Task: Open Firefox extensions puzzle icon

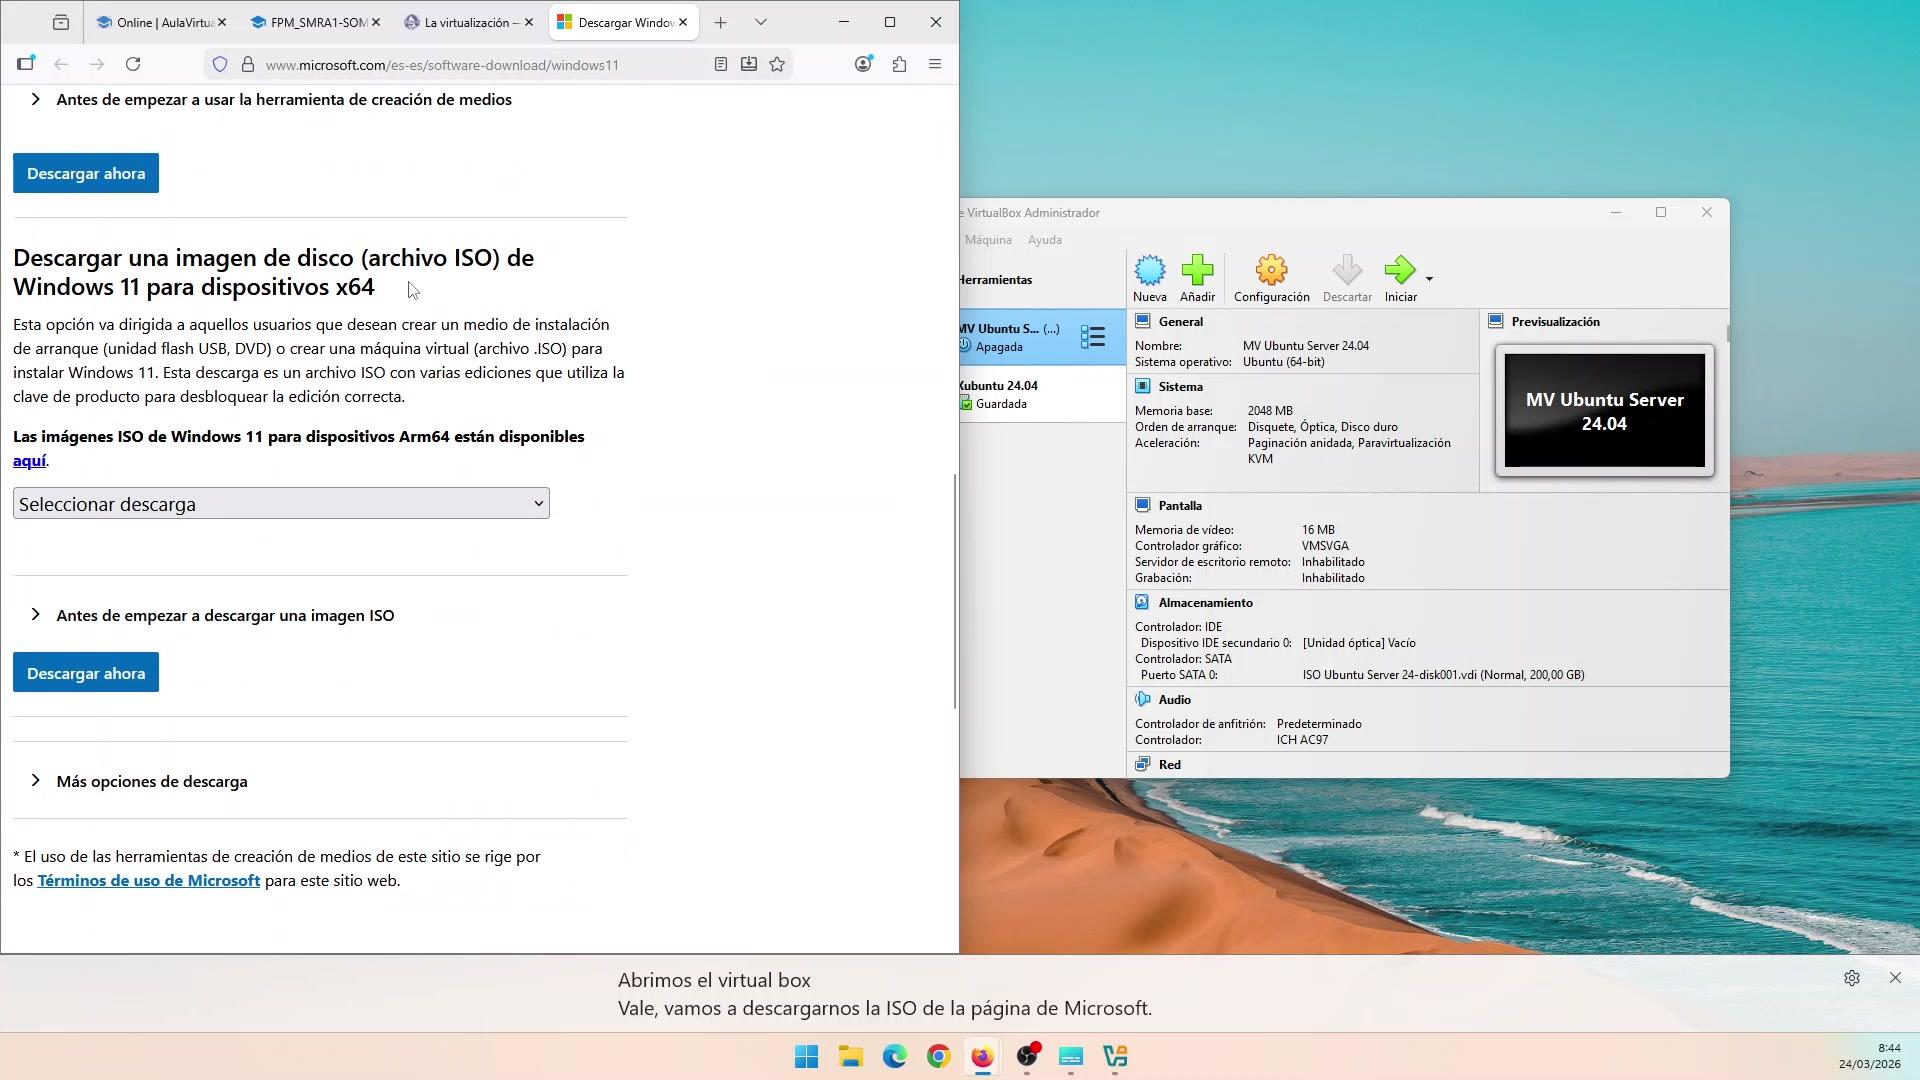Action: (899, 64)
